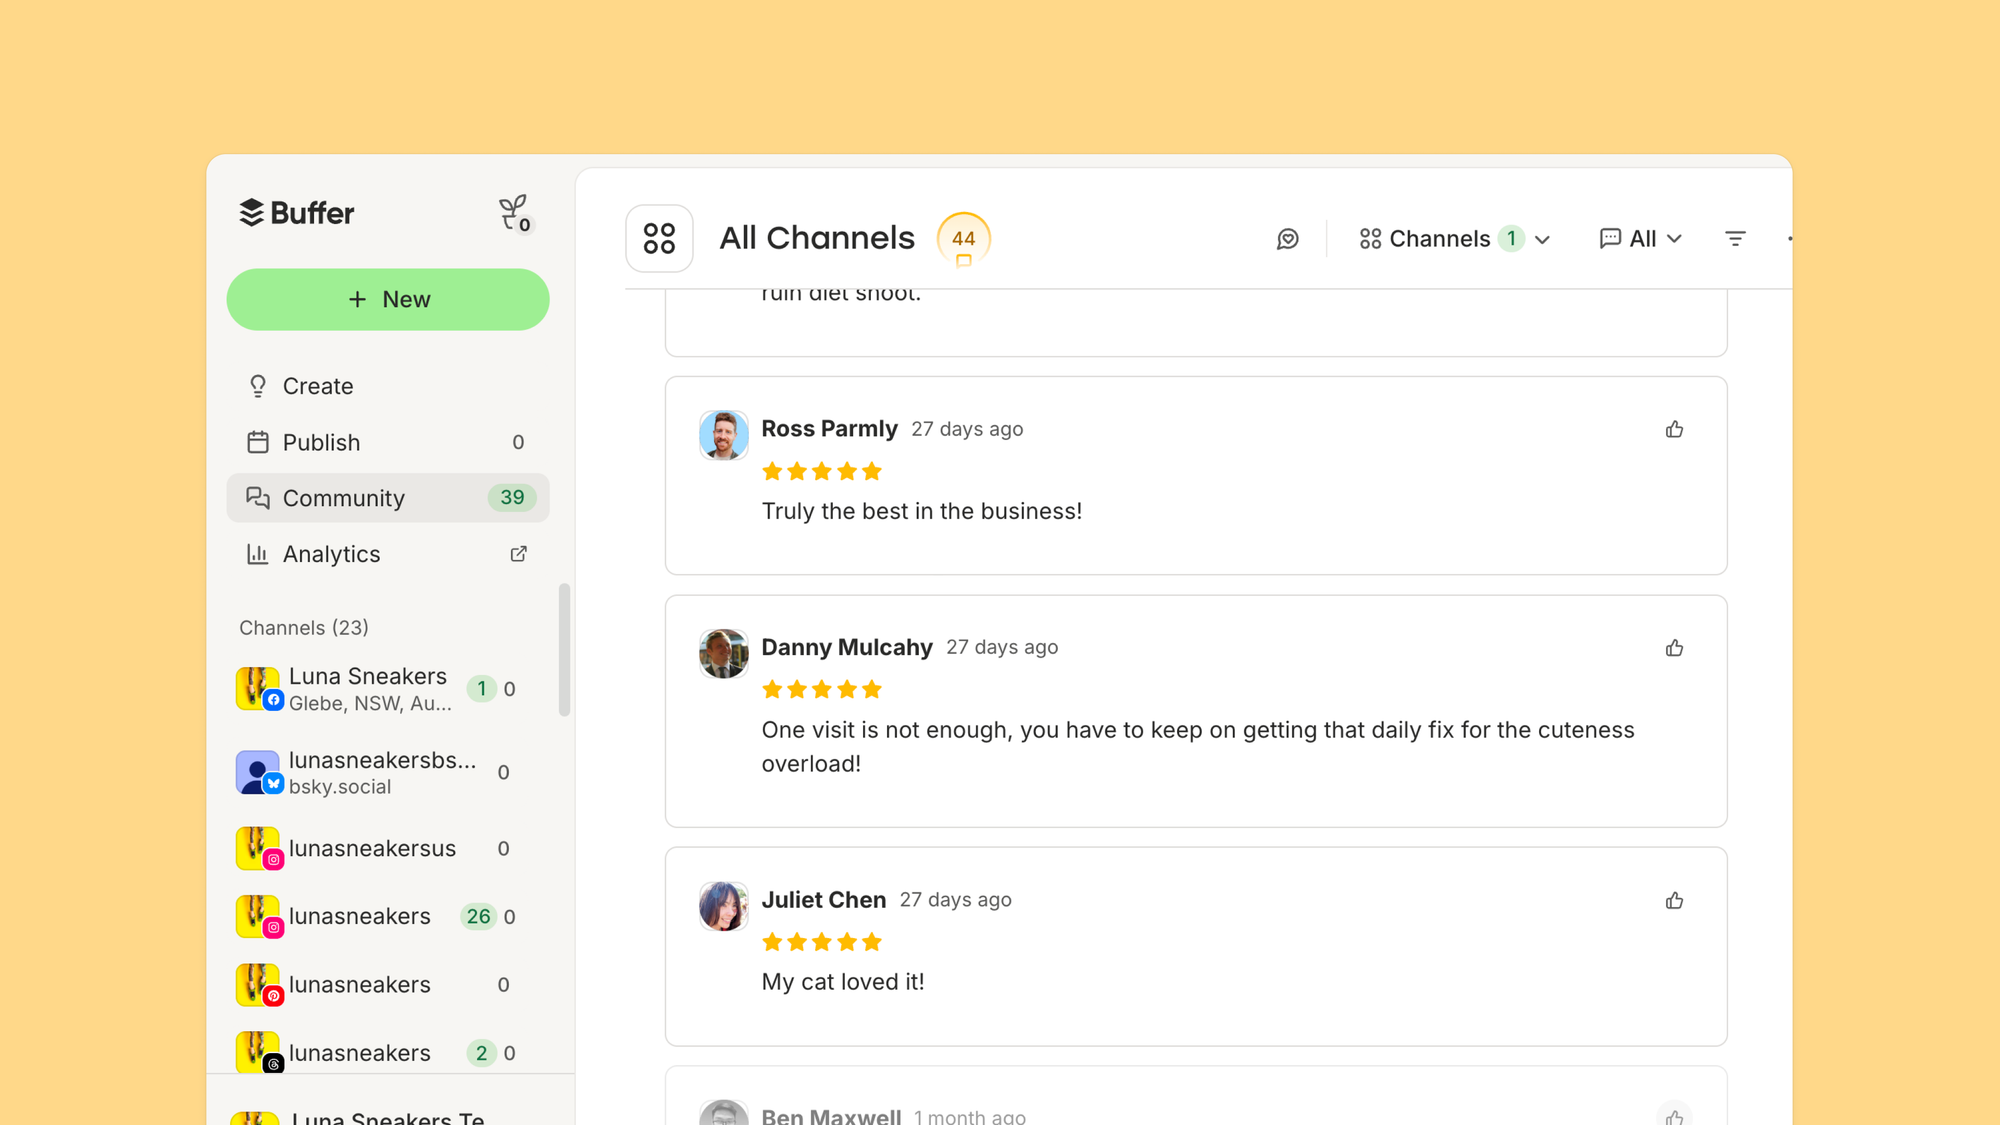The image size is (2000, 1125).
Task: Open the plant growth streak icon
Action: (x=513, y=211)
